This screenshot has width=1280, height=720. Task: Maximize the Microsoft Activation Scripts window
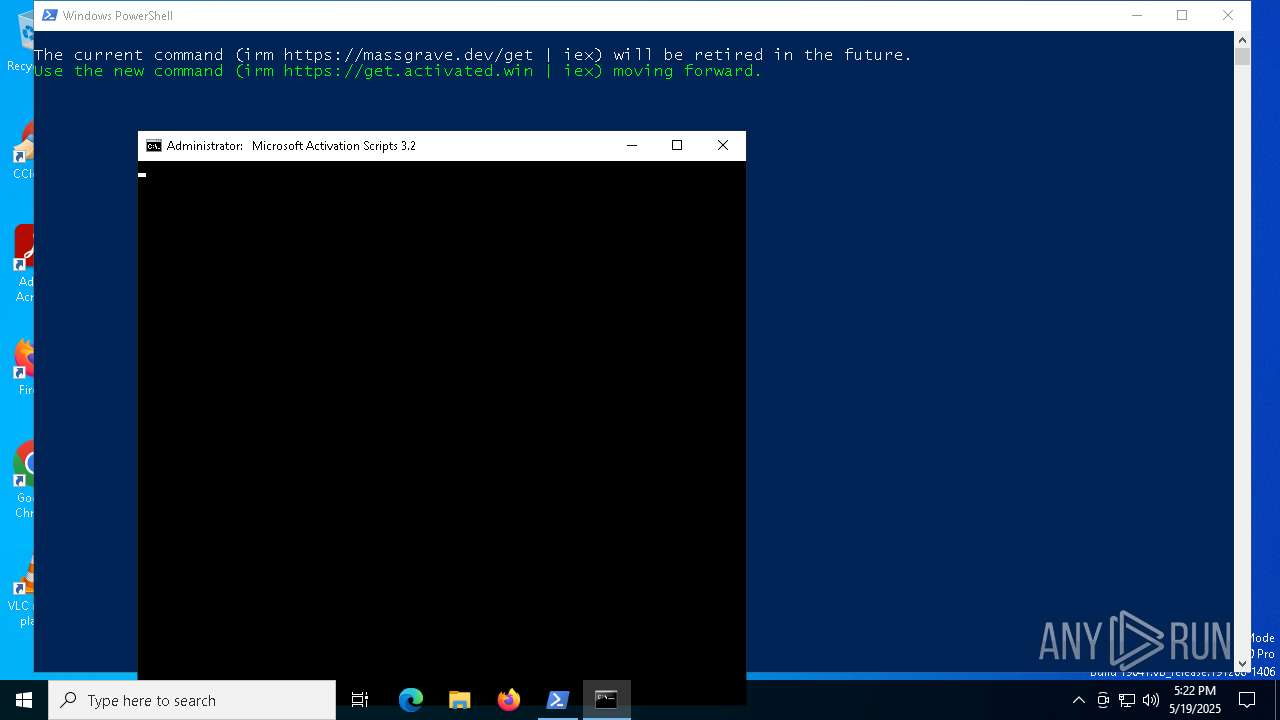click(677, 146)
